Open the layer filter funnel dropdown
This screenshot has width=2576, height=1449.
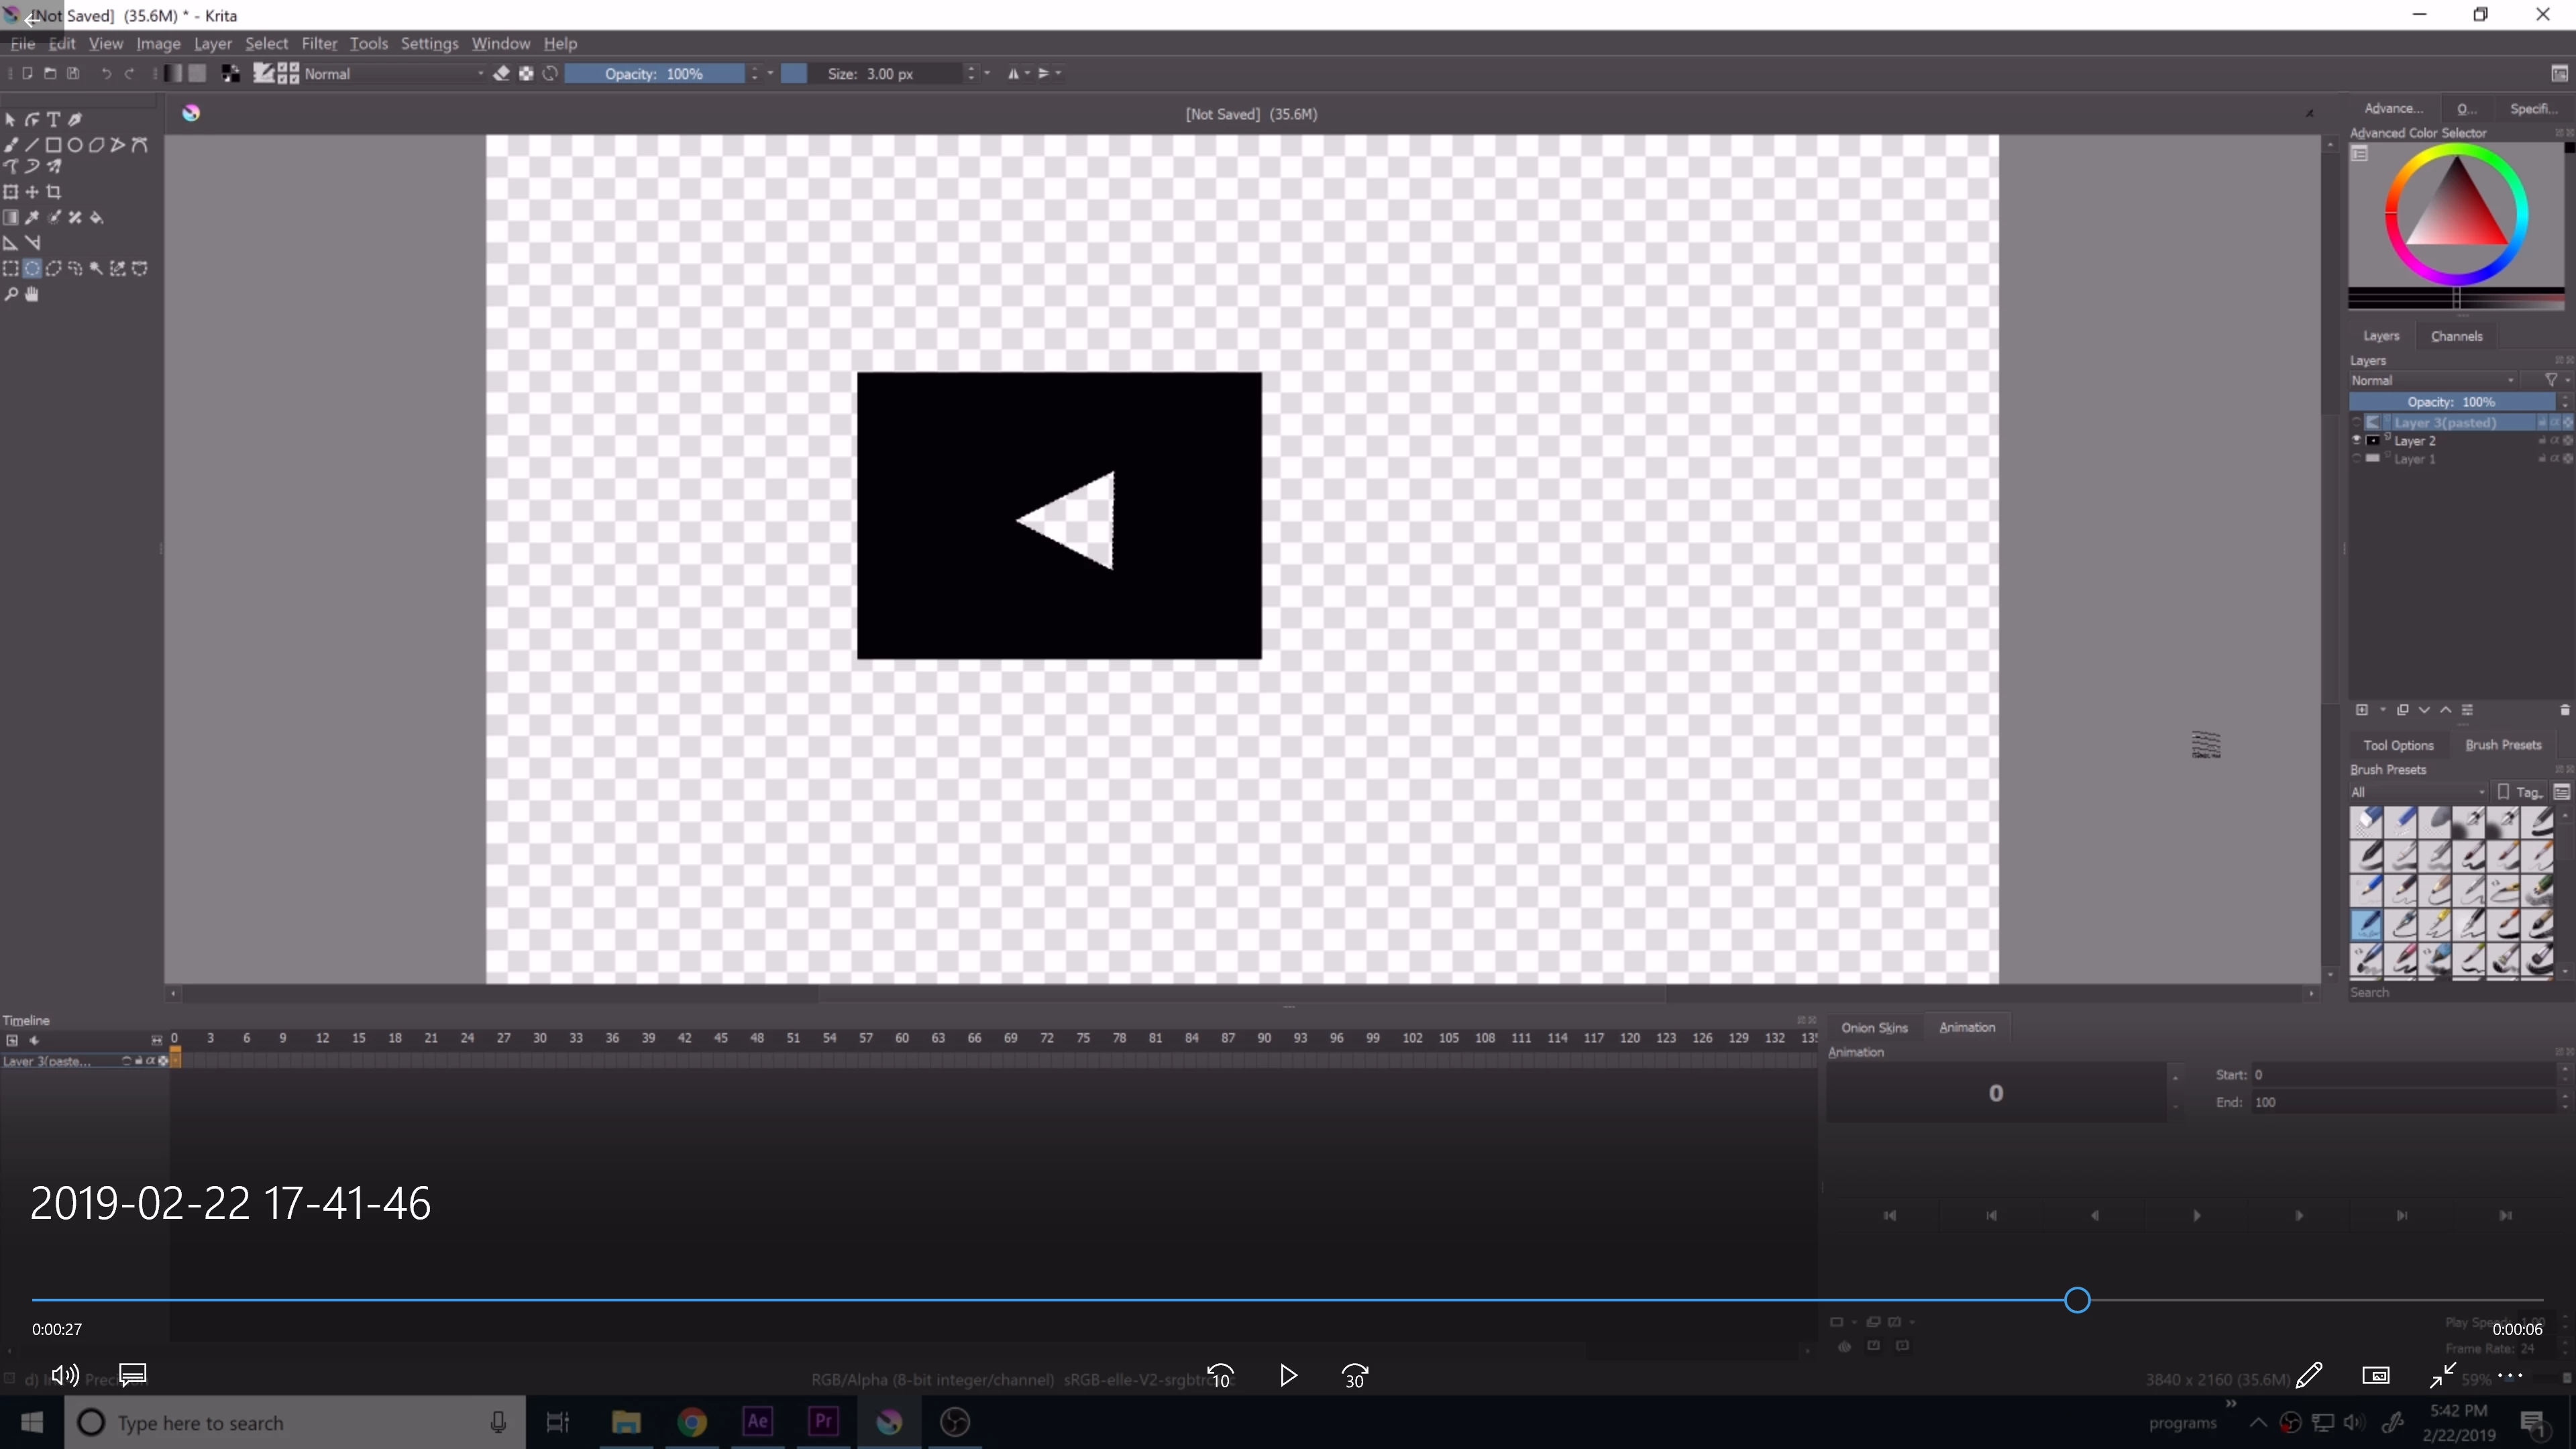click(x=2552, y=380)
